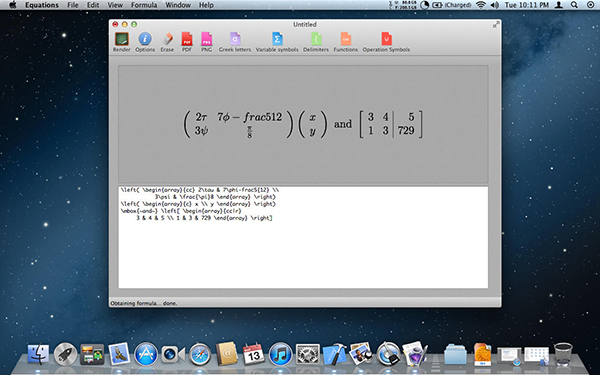Open the Options info icon
This screenshot has width=600, height=375.
[145, 39]
